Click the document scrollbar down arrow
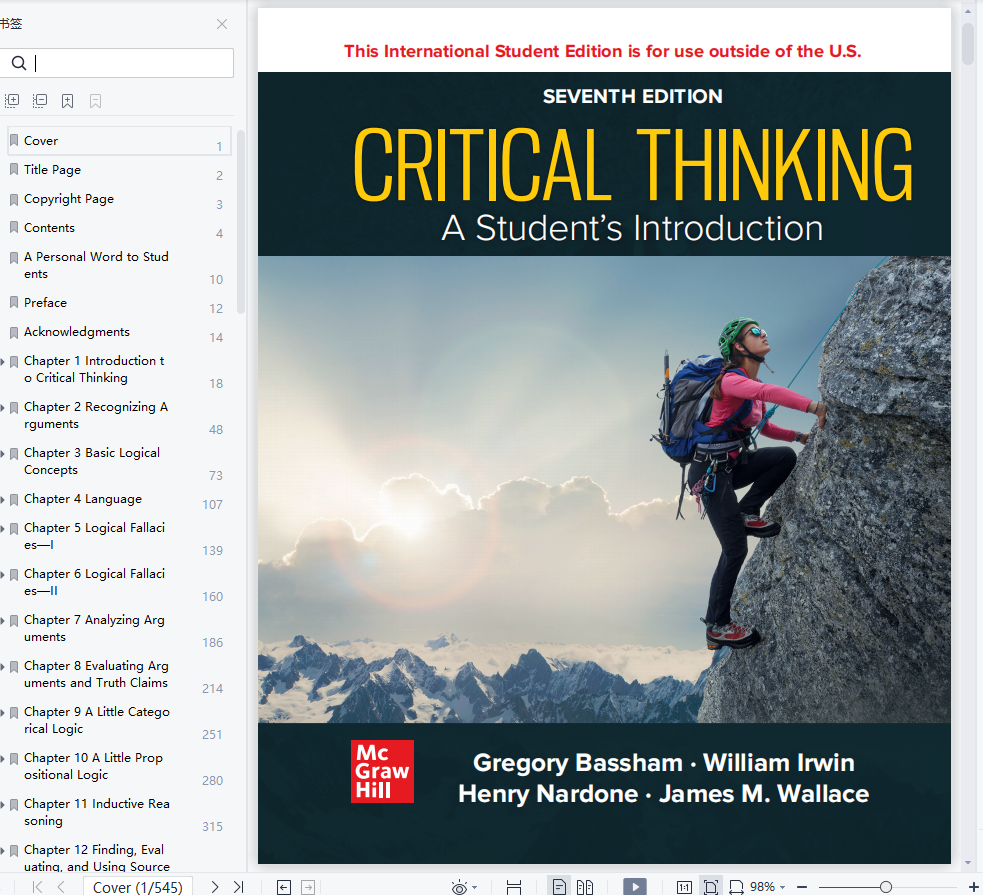The height and width of the screenshot is (895, 983). [968, 863]
